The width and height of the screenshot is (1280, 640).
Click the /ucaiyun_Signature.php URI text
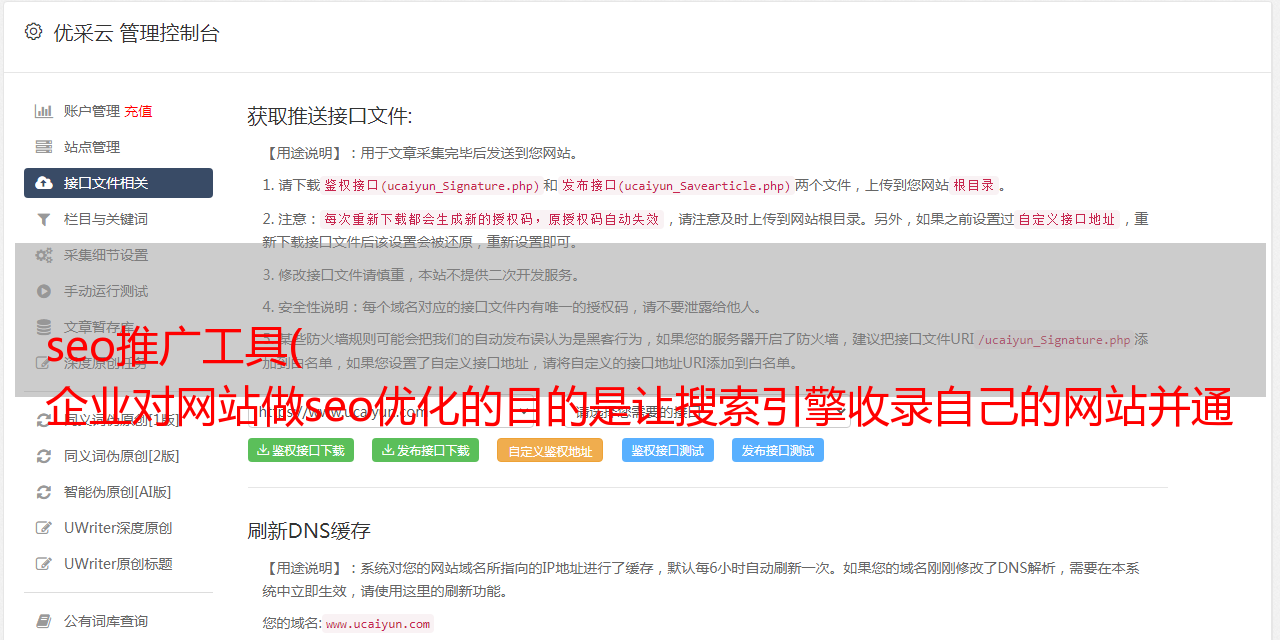point(1054,340)
